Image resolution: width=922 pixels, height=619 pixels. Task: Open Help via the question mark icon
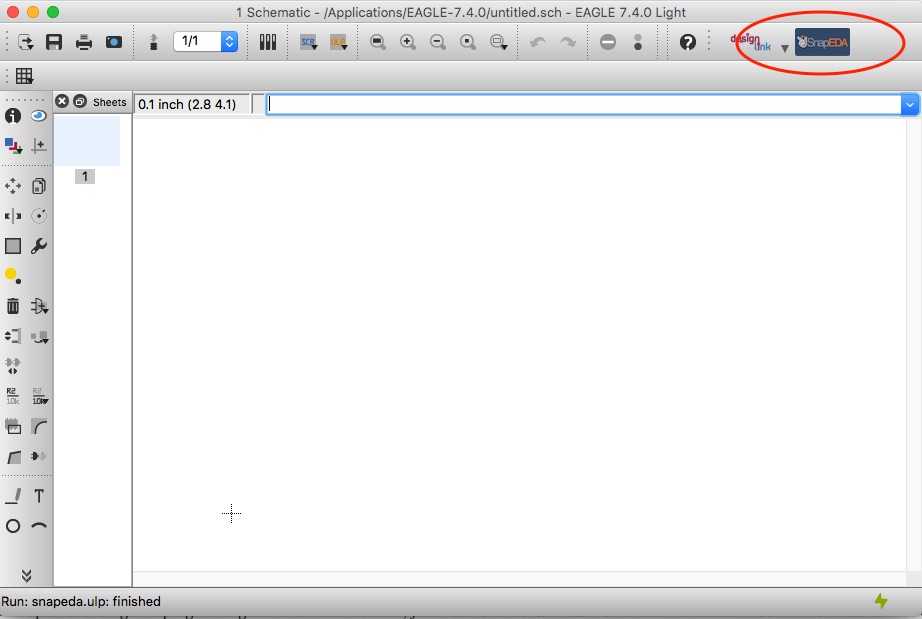687,42
